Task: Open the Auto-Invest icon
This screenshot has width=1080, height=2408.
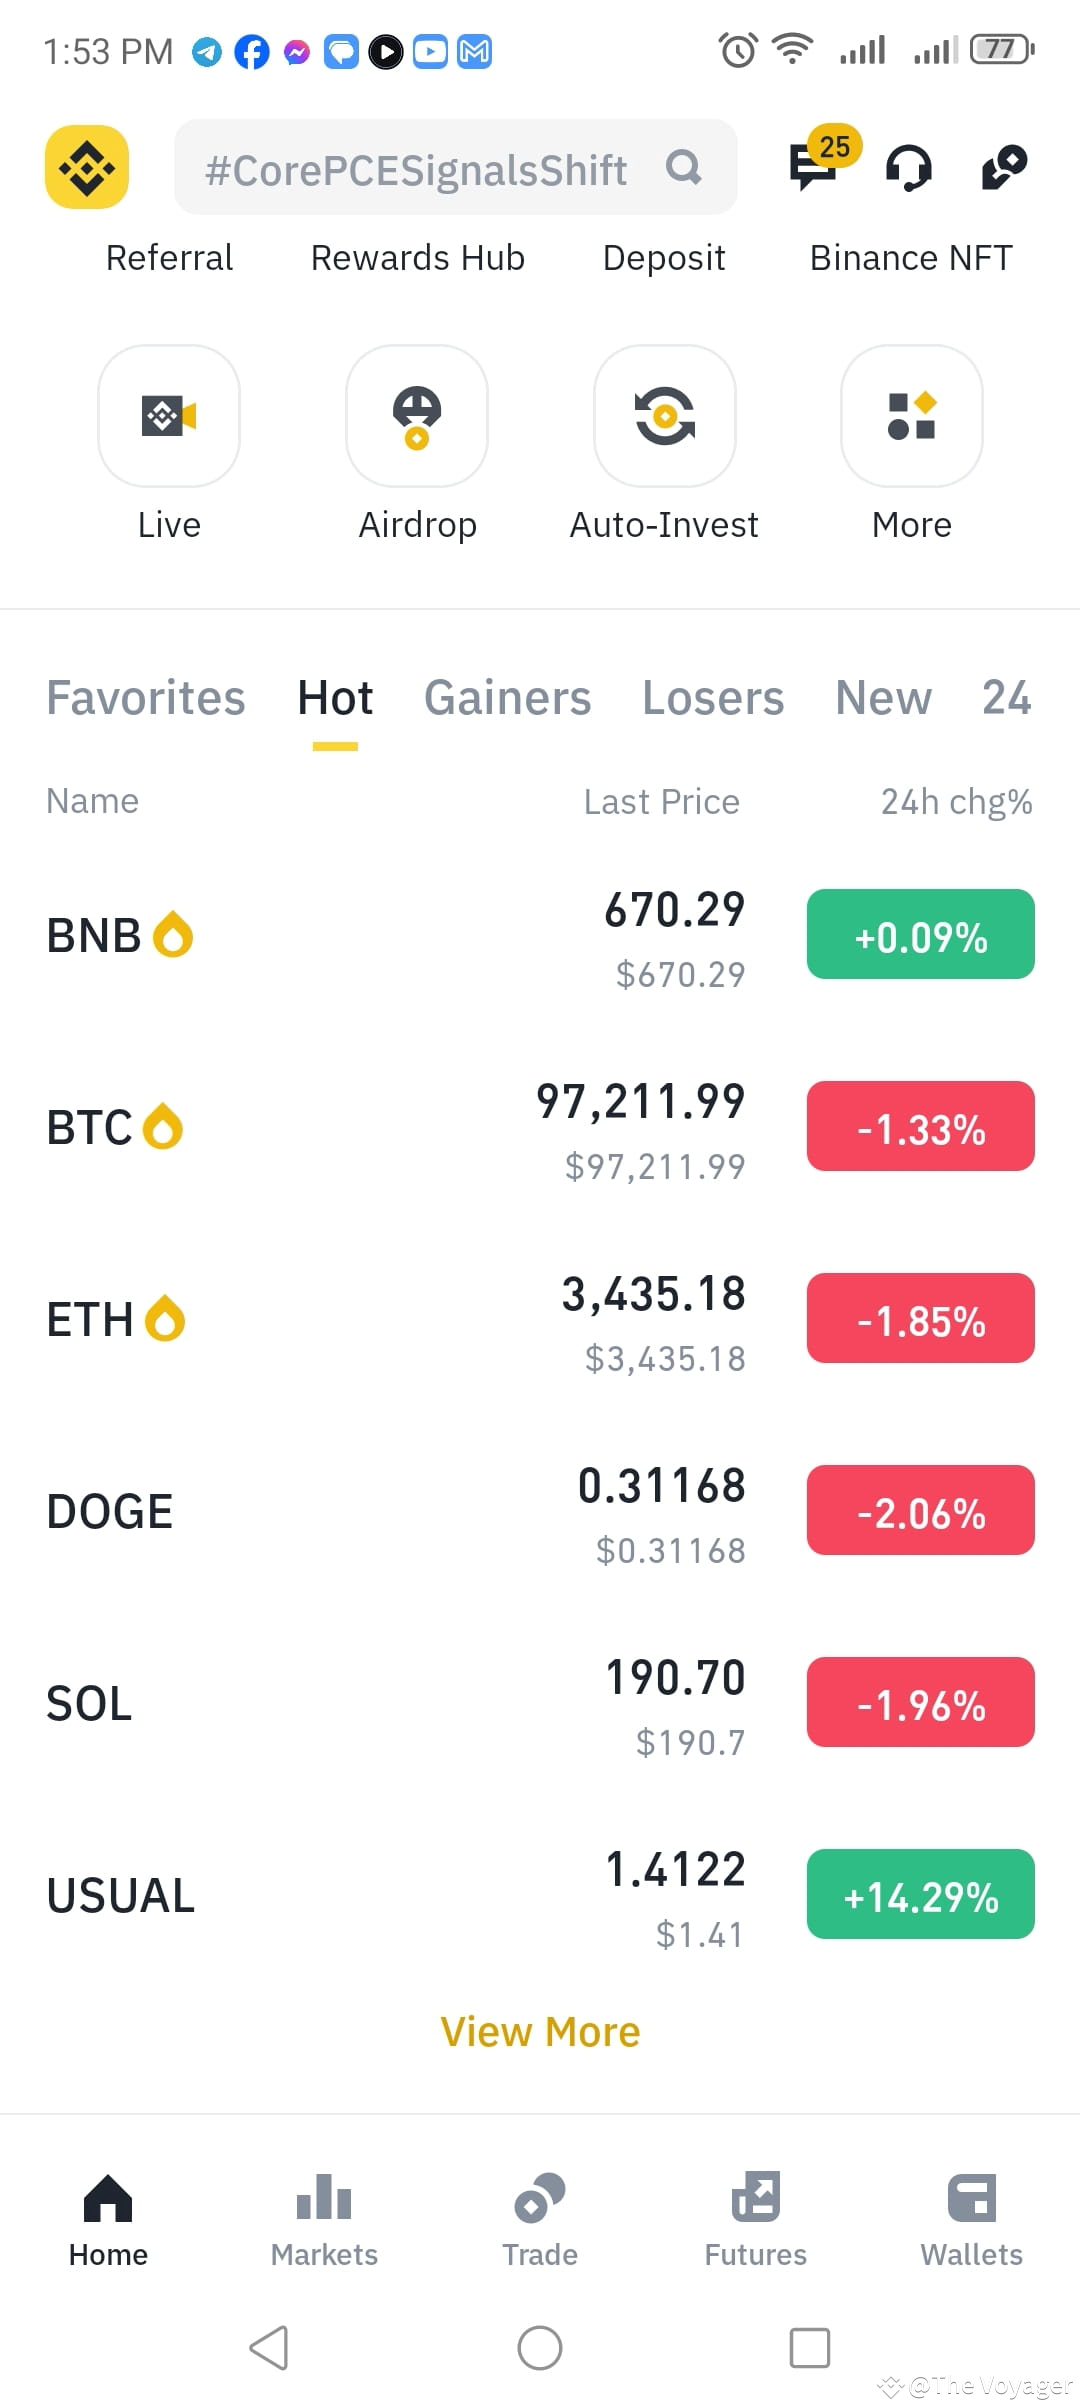Action: point(665,416)
